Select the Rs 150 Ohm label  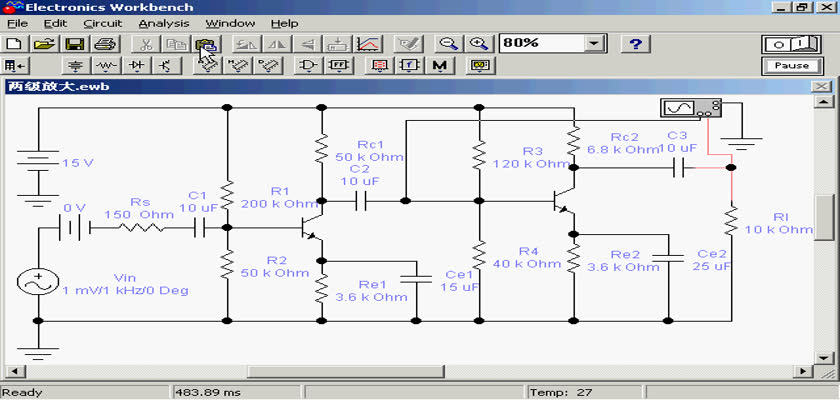(x=139, y=208)
